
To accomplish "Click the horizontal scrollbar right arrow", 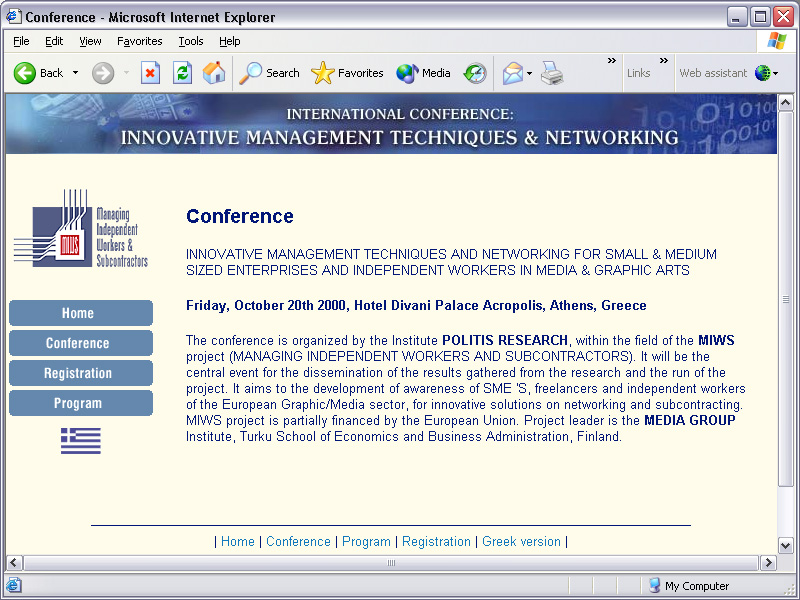I will (768, 563).
